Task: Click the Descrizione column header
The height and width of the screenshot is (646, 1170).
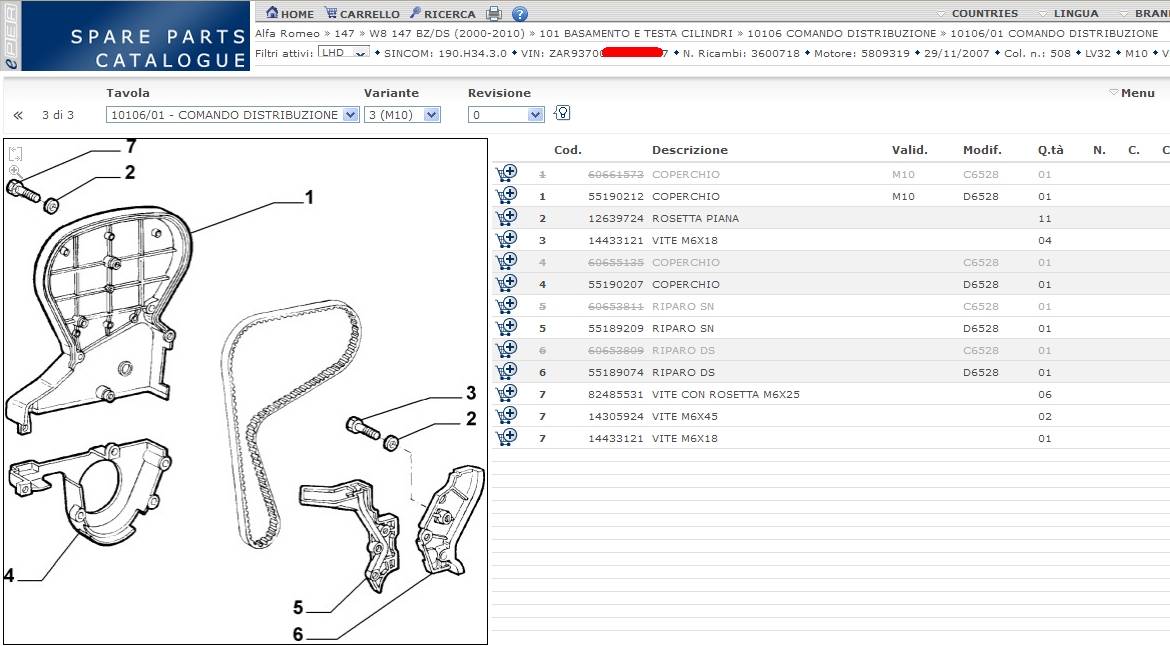Action: coord(689,150)
